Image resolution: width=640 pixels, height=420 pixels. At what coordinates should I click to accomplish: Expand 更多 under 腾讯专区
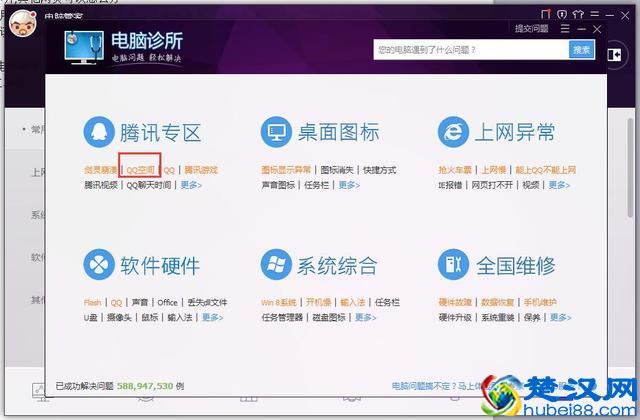coord(191,185)
